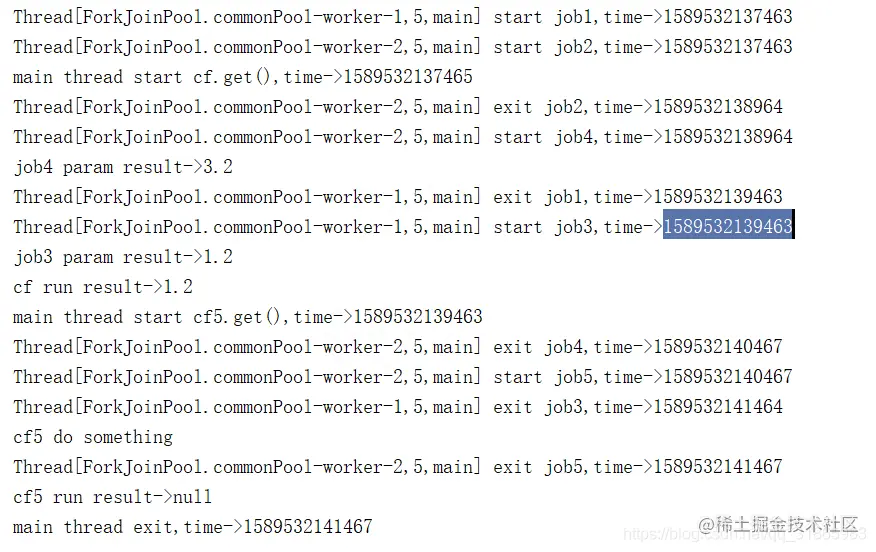This screenshot has height=552, width=876.
Task: Click the 'main thread start cf.get()' line
Action: [243, 76]
